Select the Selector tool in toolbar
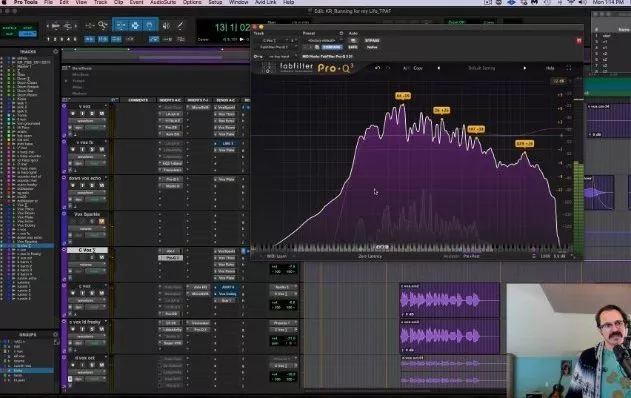Viewport: 631px width, 398px height. [x=135, y=25]
